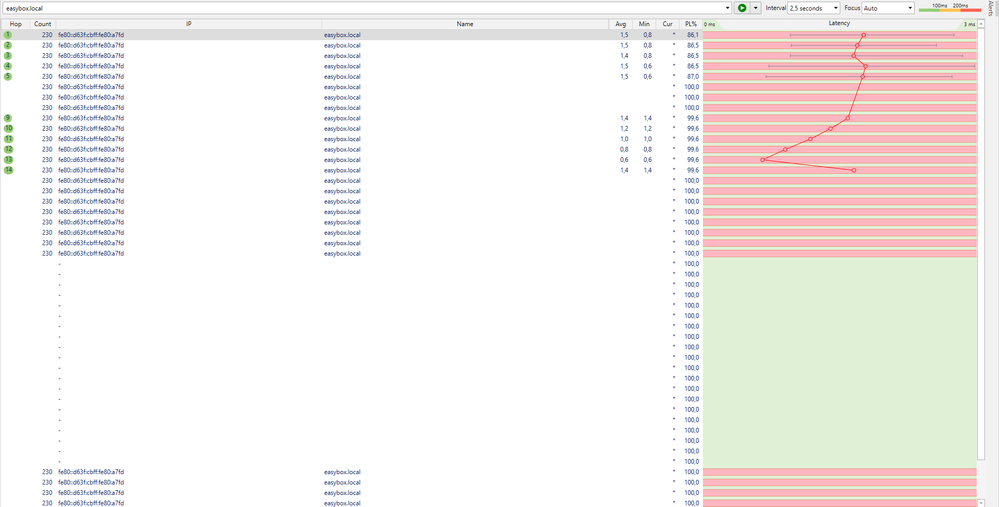Image resolution: width=999 pixels, height=507 pixels.
Task: Click the IP column header
Action: point(189,24)
